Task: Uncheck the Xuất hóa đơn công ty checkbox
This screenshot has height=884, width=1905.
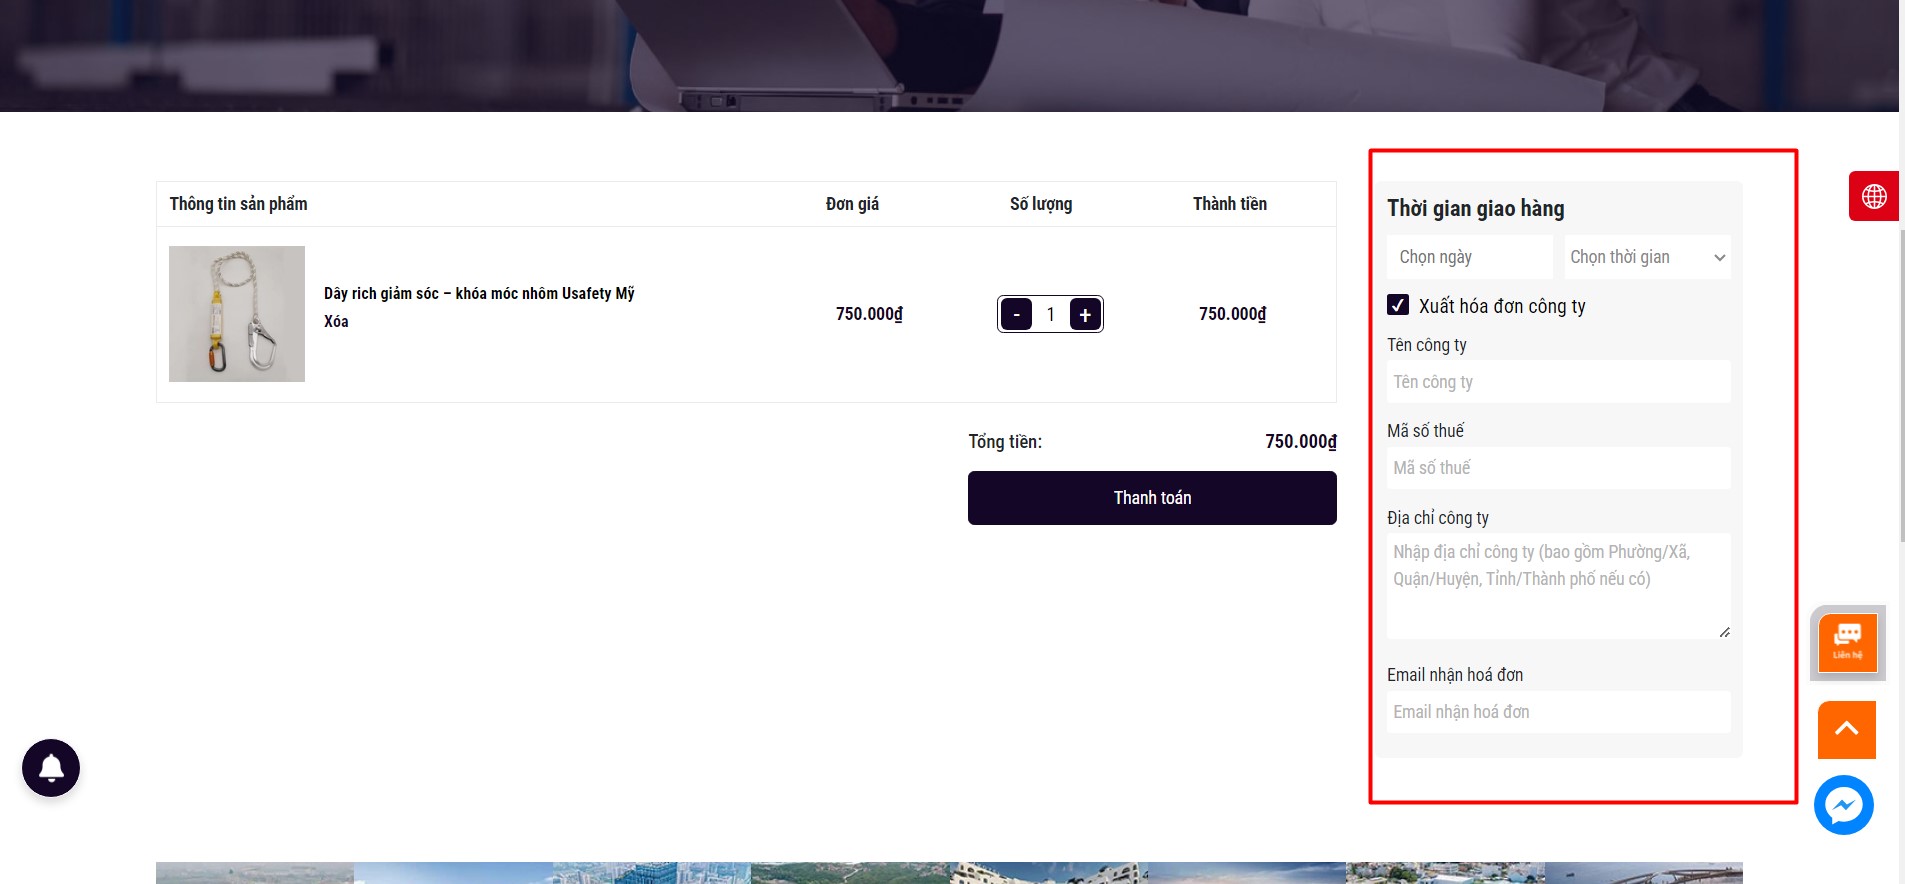Action: 1398,305
